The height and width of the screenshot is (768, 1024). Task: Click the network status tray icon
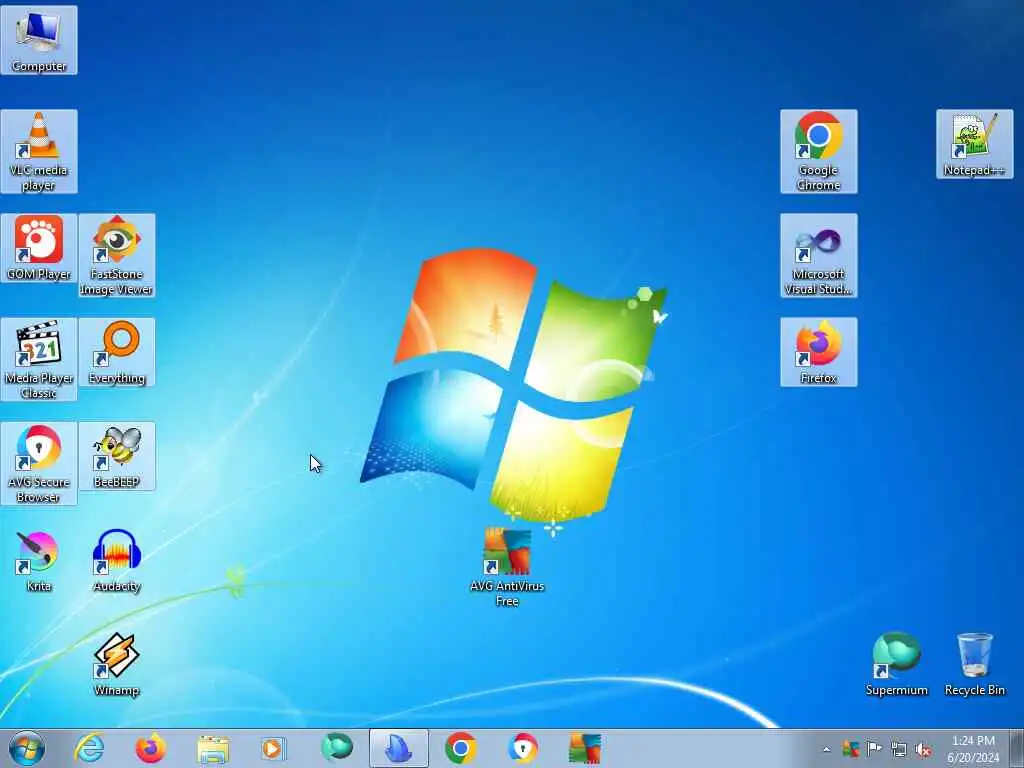[x=899, y=749]
